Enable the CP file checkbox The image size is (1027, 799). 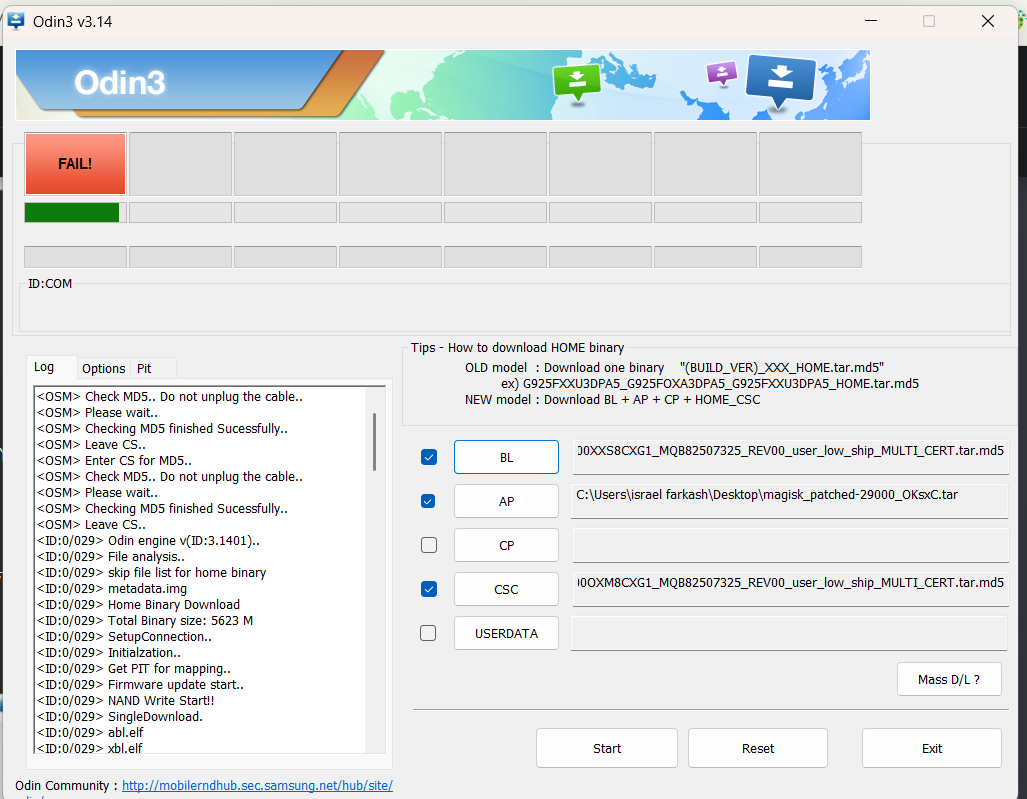pyautogui.click(x=429, y=545)
